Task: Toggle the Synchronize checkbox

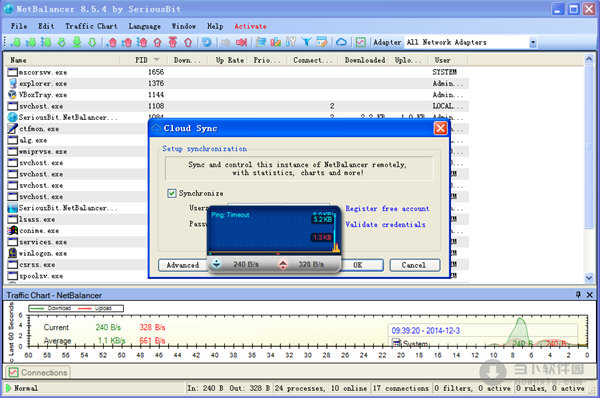Action: tap(171, 193)
